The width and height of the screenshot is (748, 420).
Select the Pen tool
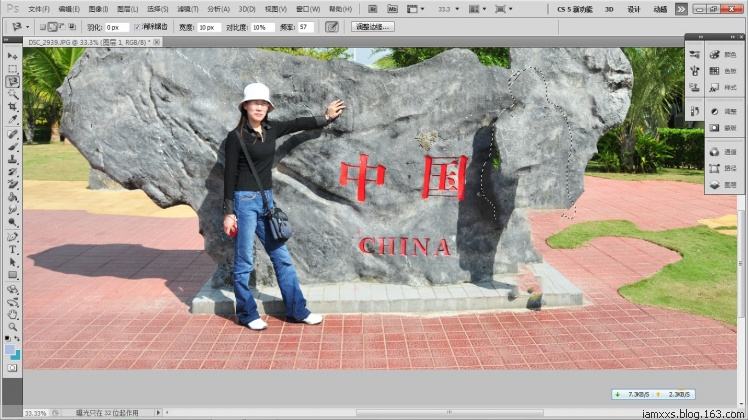click(12, 237)
